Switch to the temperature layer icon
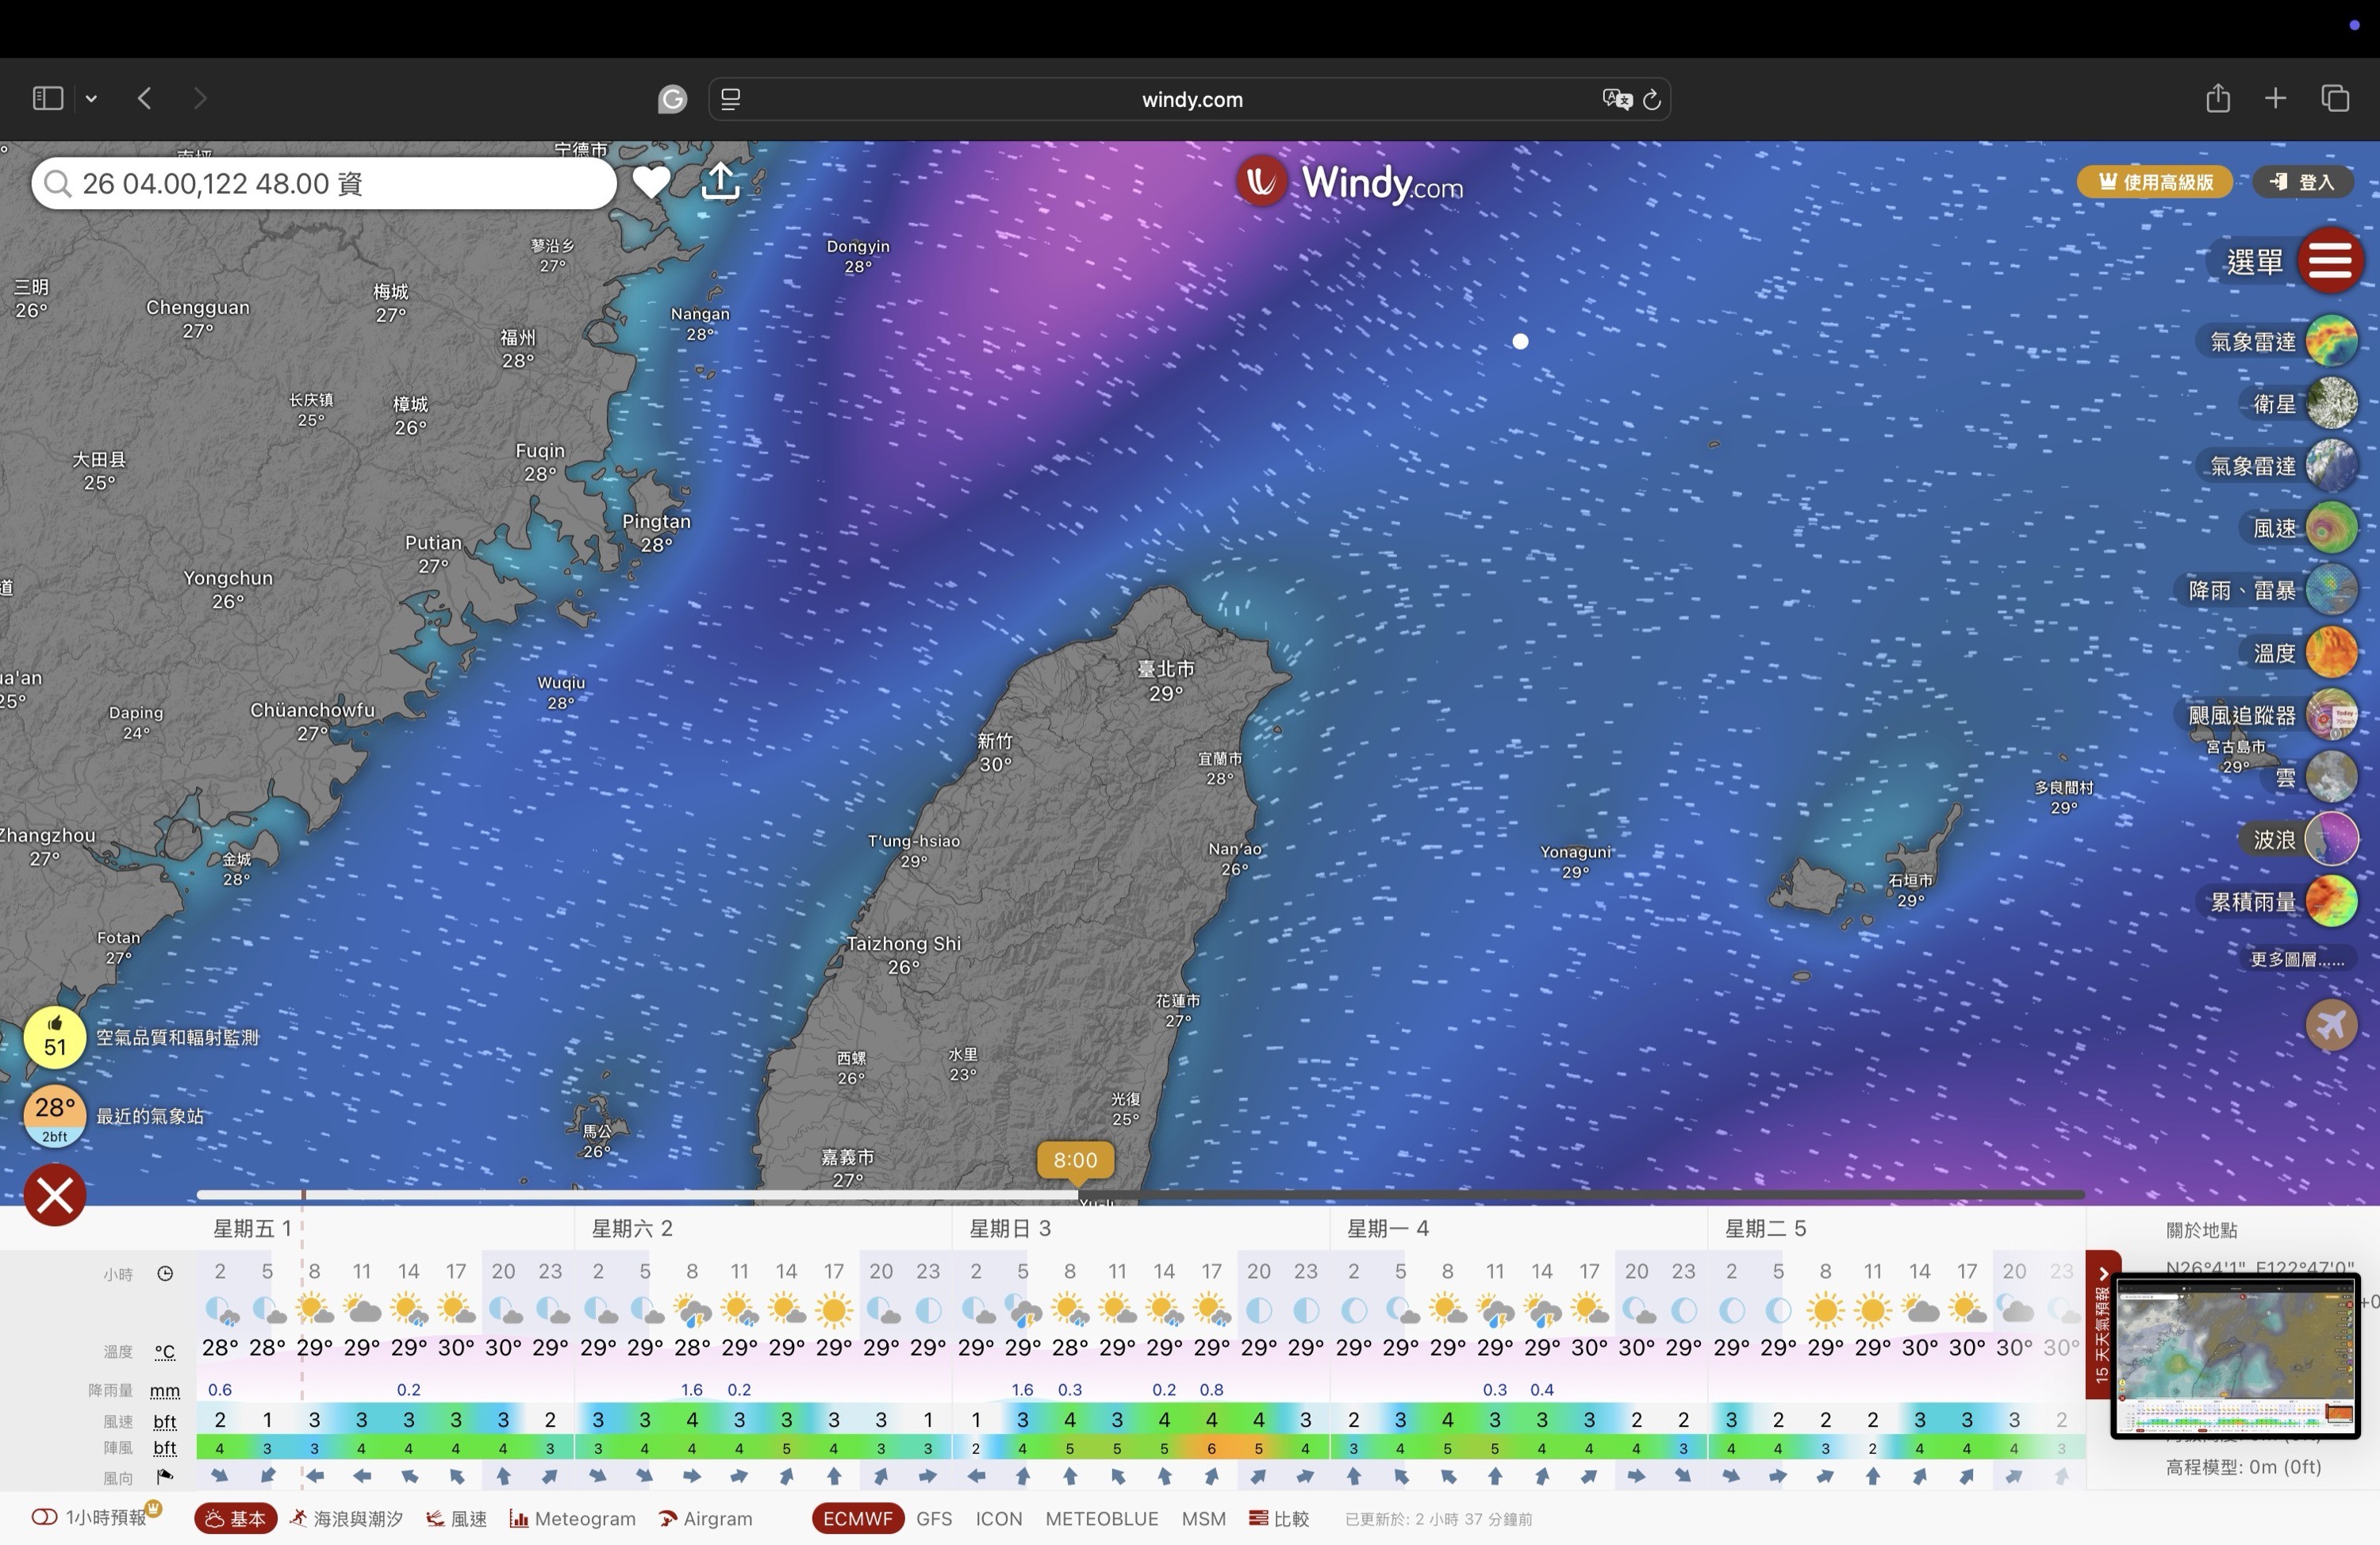 tap(2331, 653)
